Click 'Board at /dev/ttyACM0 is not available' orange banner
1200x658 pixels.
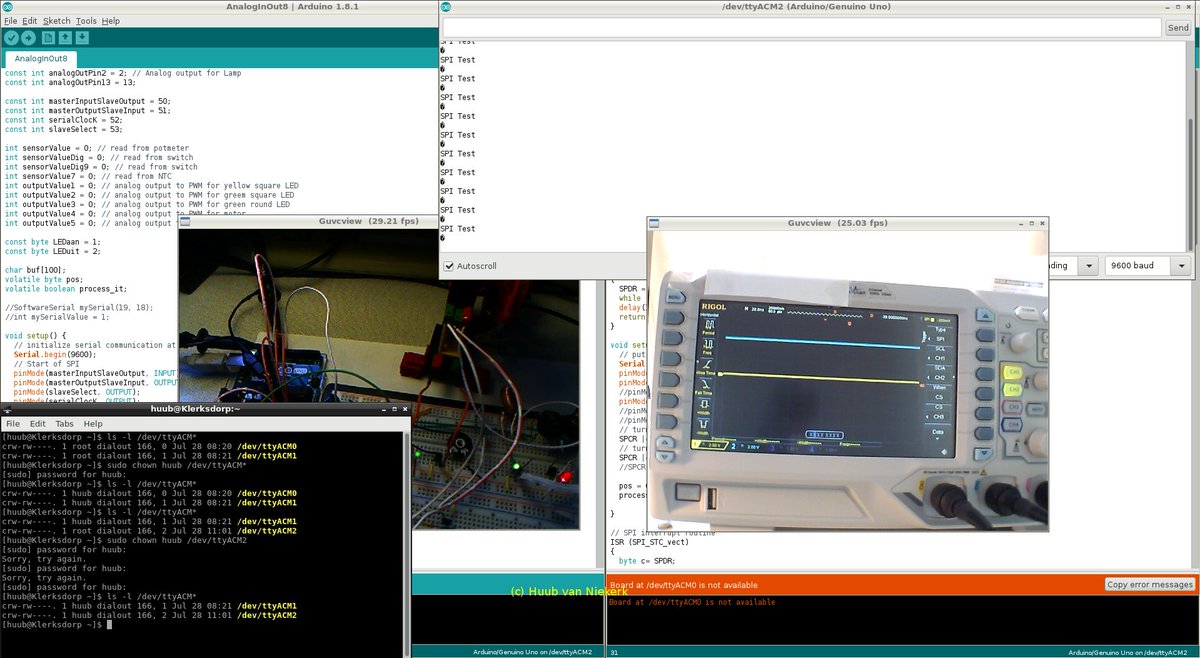(x=684, y=585)
